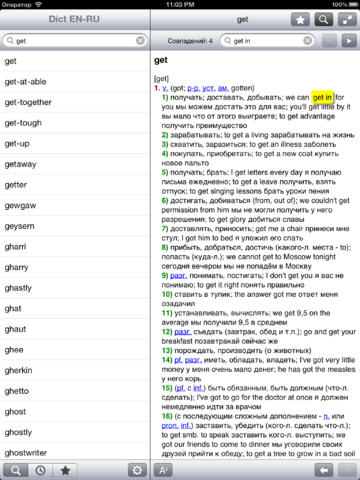
Task: Clear the 'get in' article search field
Action: pyautogui.click(x=308, y=41)
